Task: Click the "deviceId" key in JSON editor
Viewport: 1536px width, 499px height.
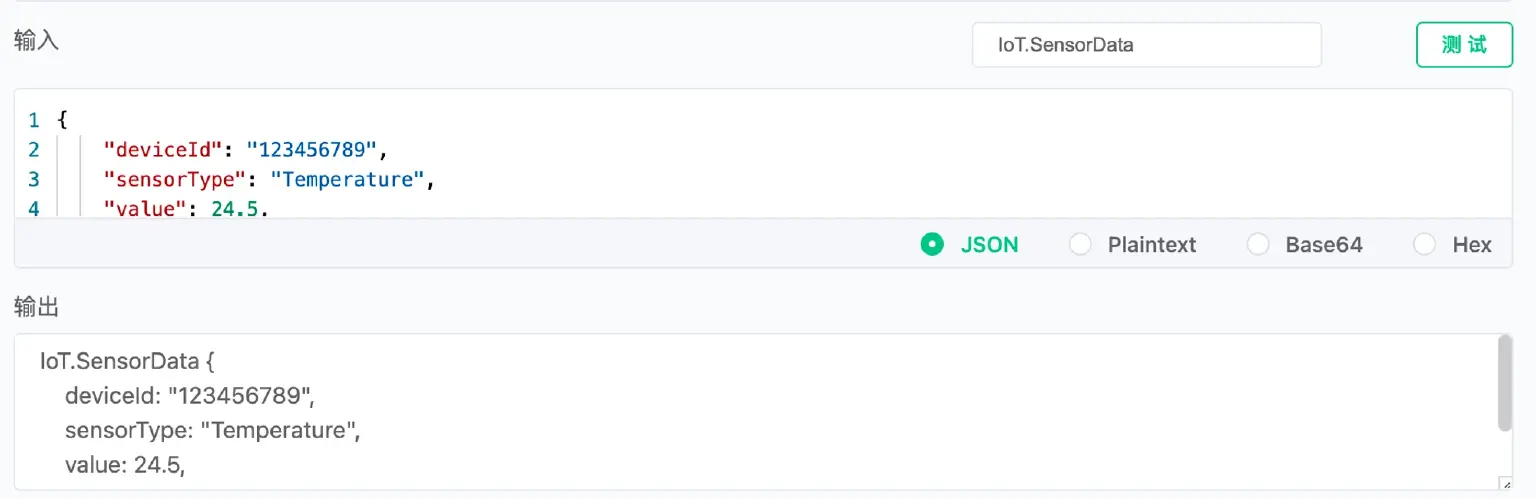Action: 161,150
